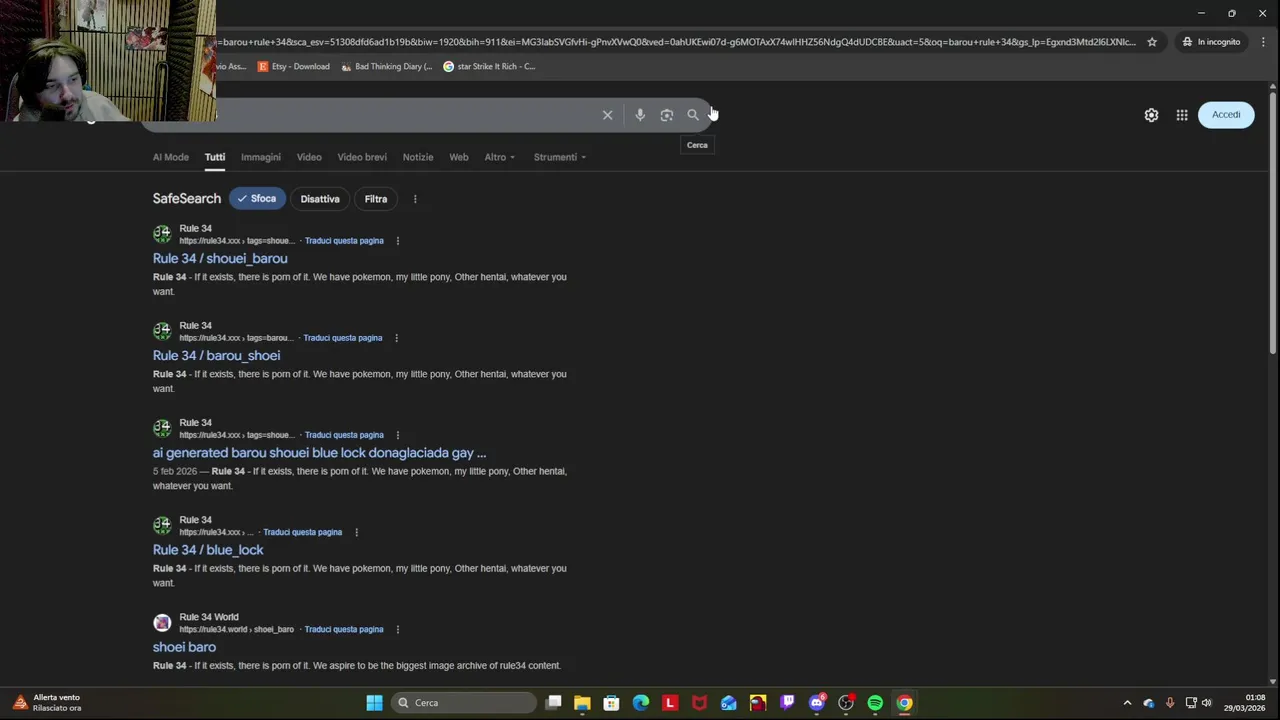Switch to Immagini tab
This screenshot has width=1280, height=720.
(x=261, y=157)
